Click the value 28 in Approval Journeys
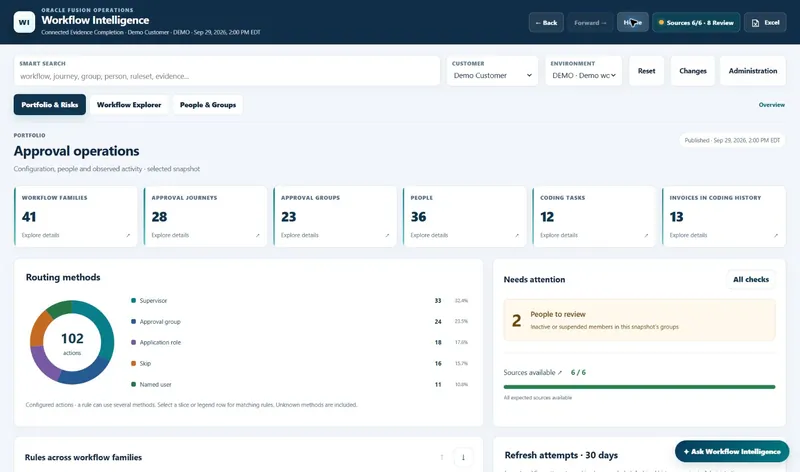The image size is (800, 472). coord(159,217)
